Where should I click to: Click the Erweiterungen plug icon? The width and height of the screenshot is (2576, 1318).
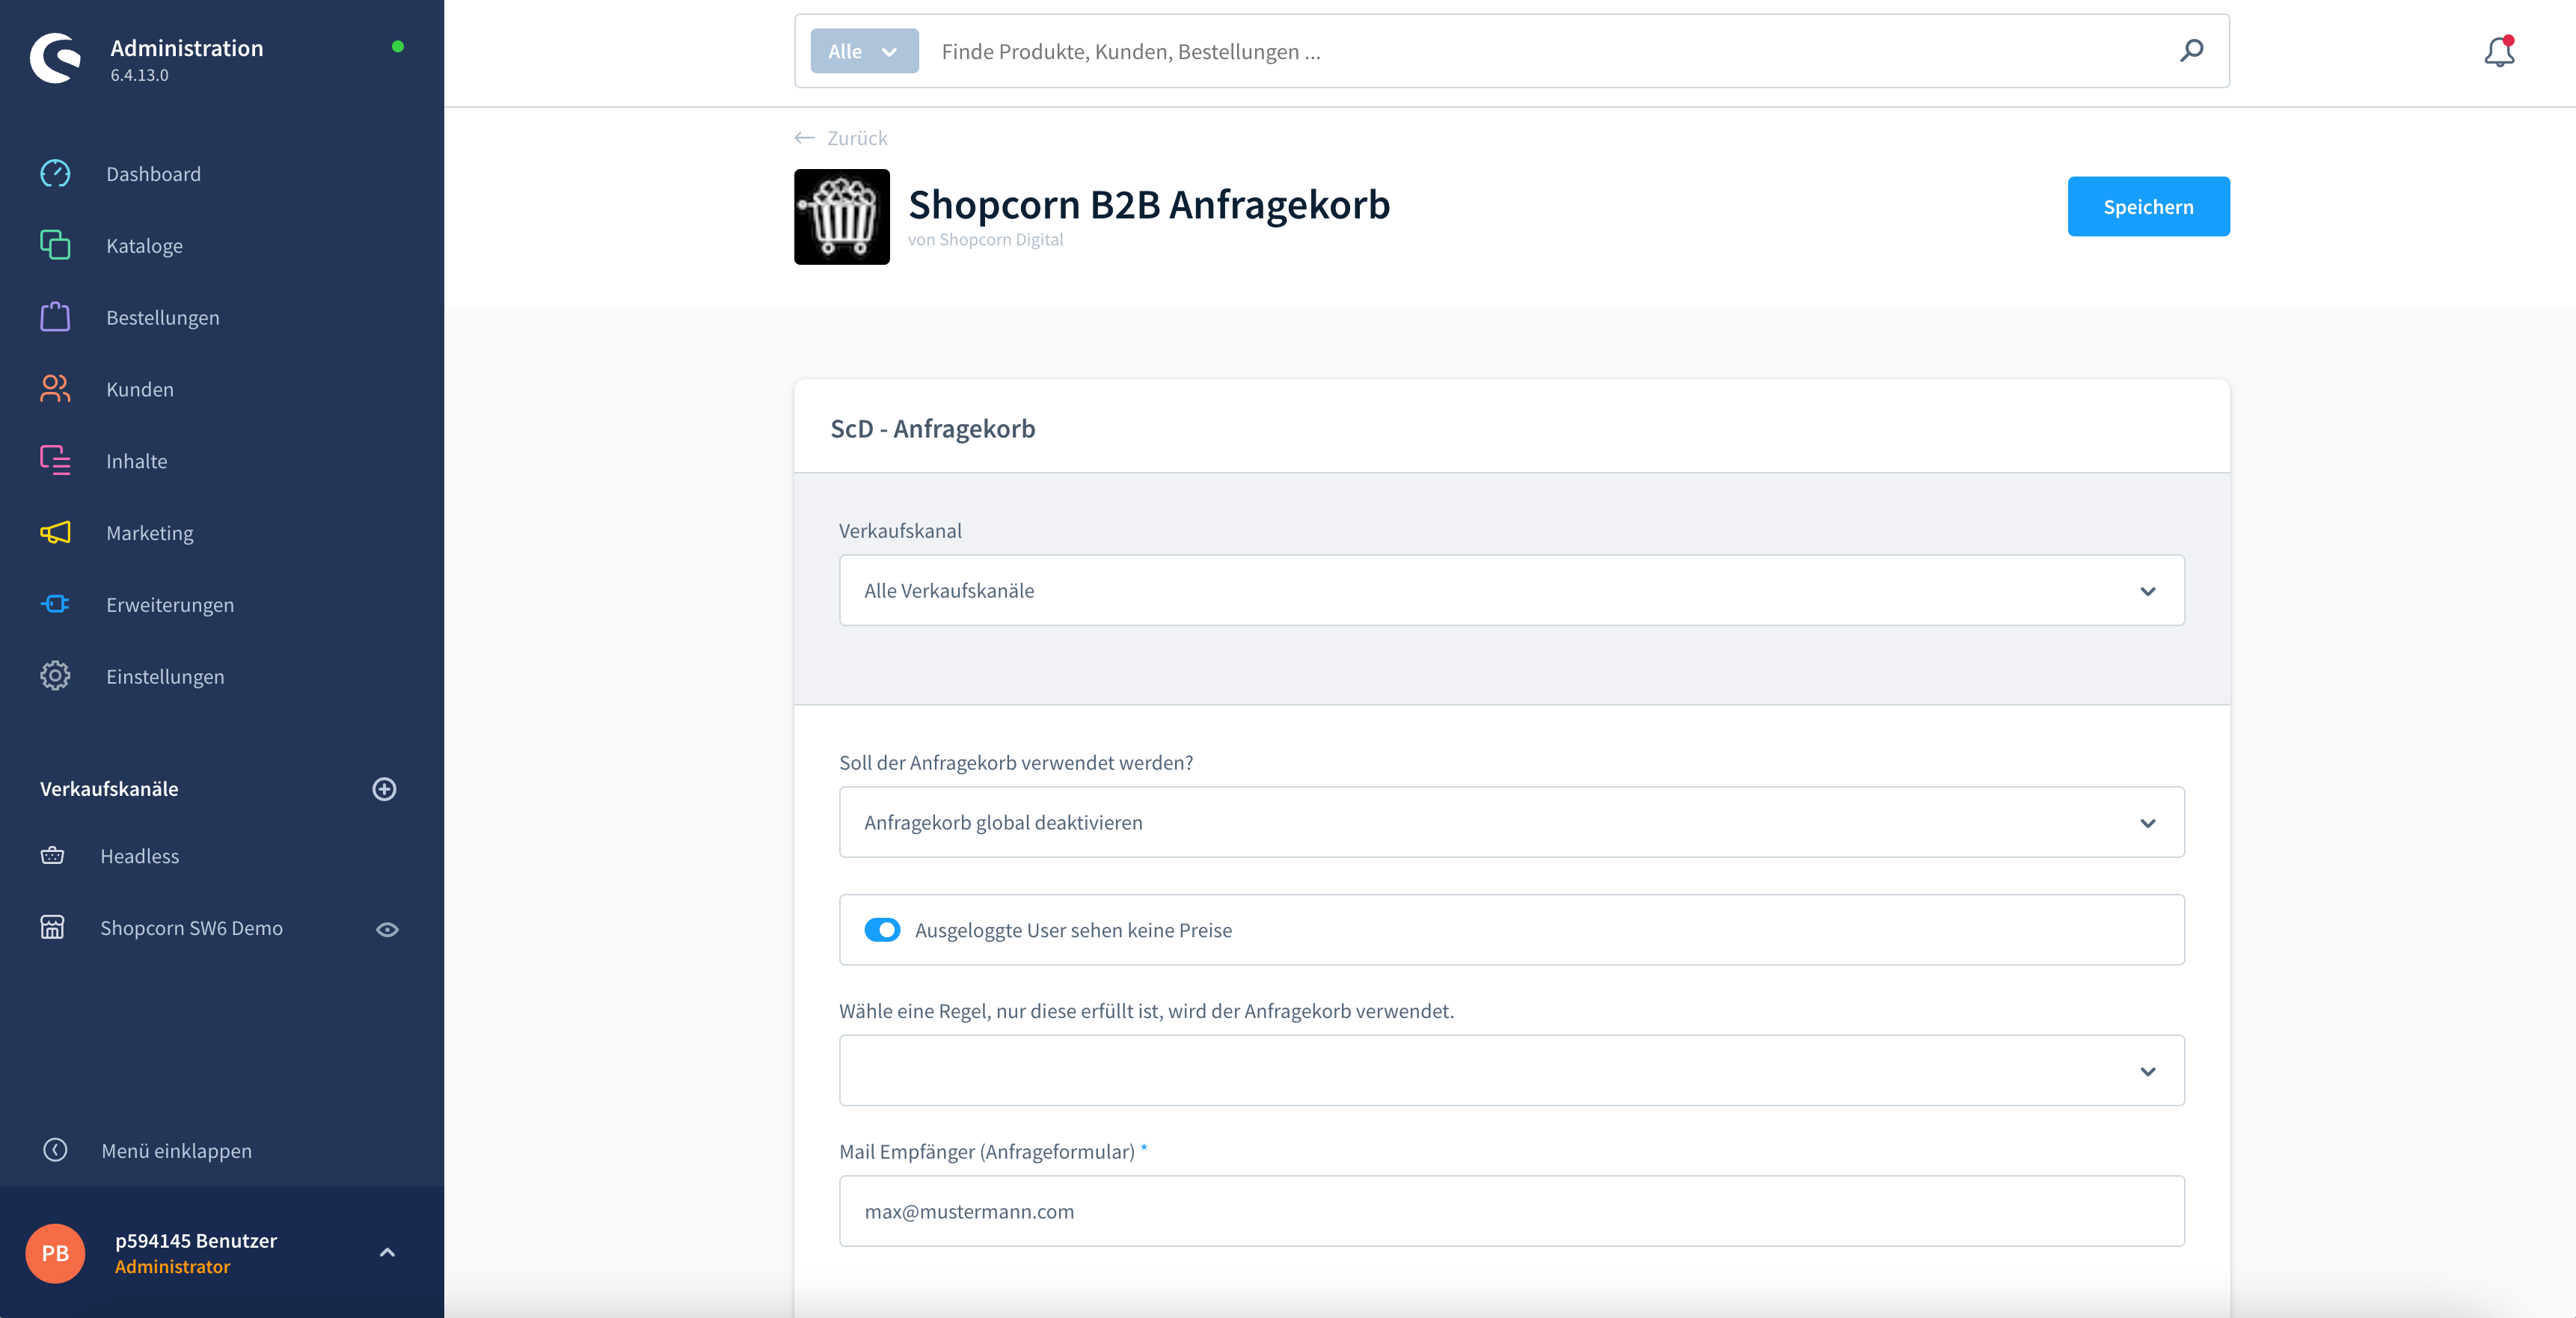(x=55, y=604)
